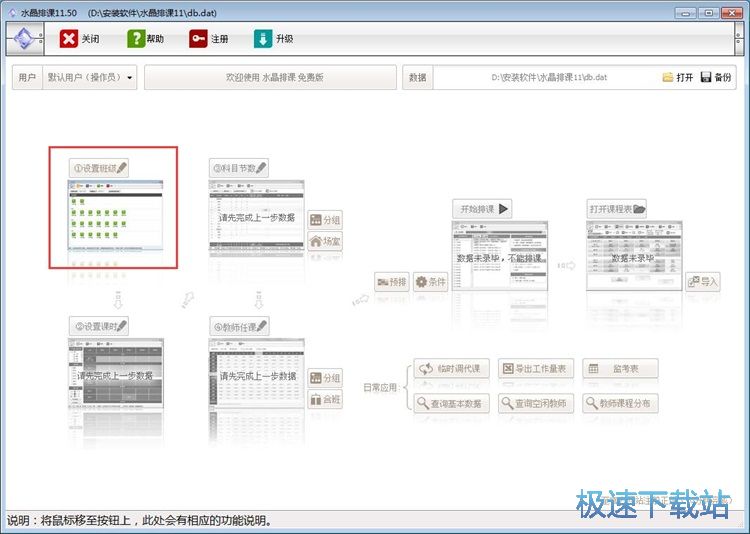Open the 科目节数 preview thumbnail
Image resolution: width=750 pixels, height=534 pixels.
(x=256, y=215)
